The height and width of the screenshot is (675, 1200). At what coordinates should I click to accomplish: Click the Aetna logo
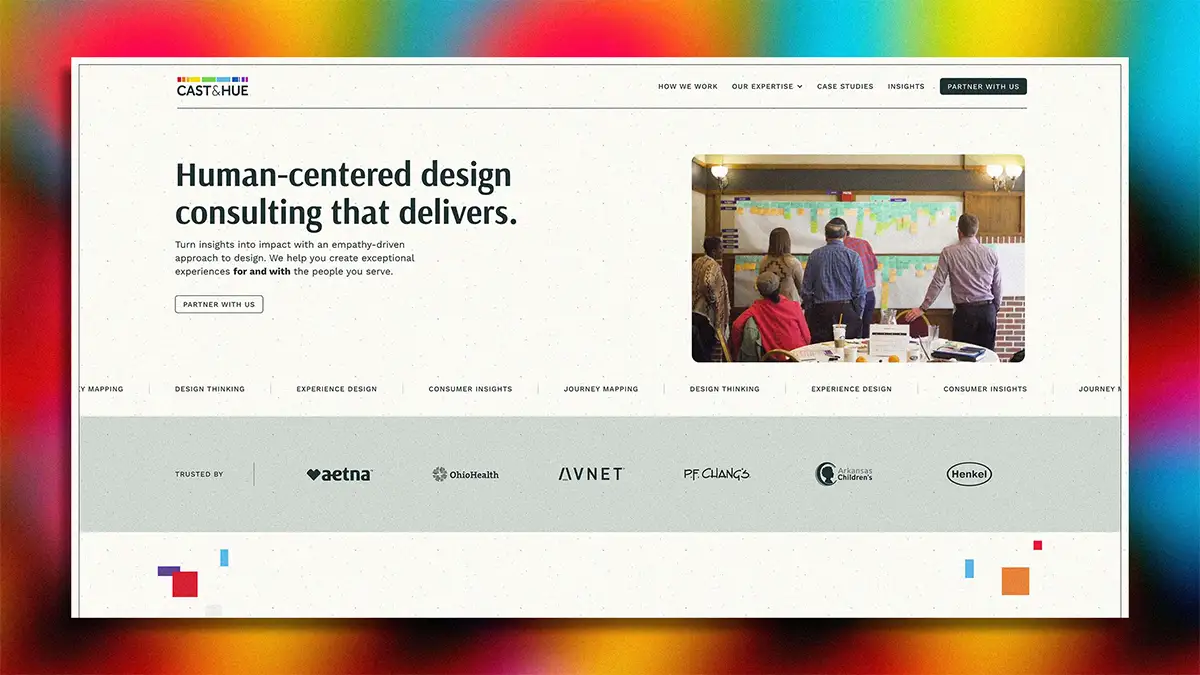click(x=339, y=474)
